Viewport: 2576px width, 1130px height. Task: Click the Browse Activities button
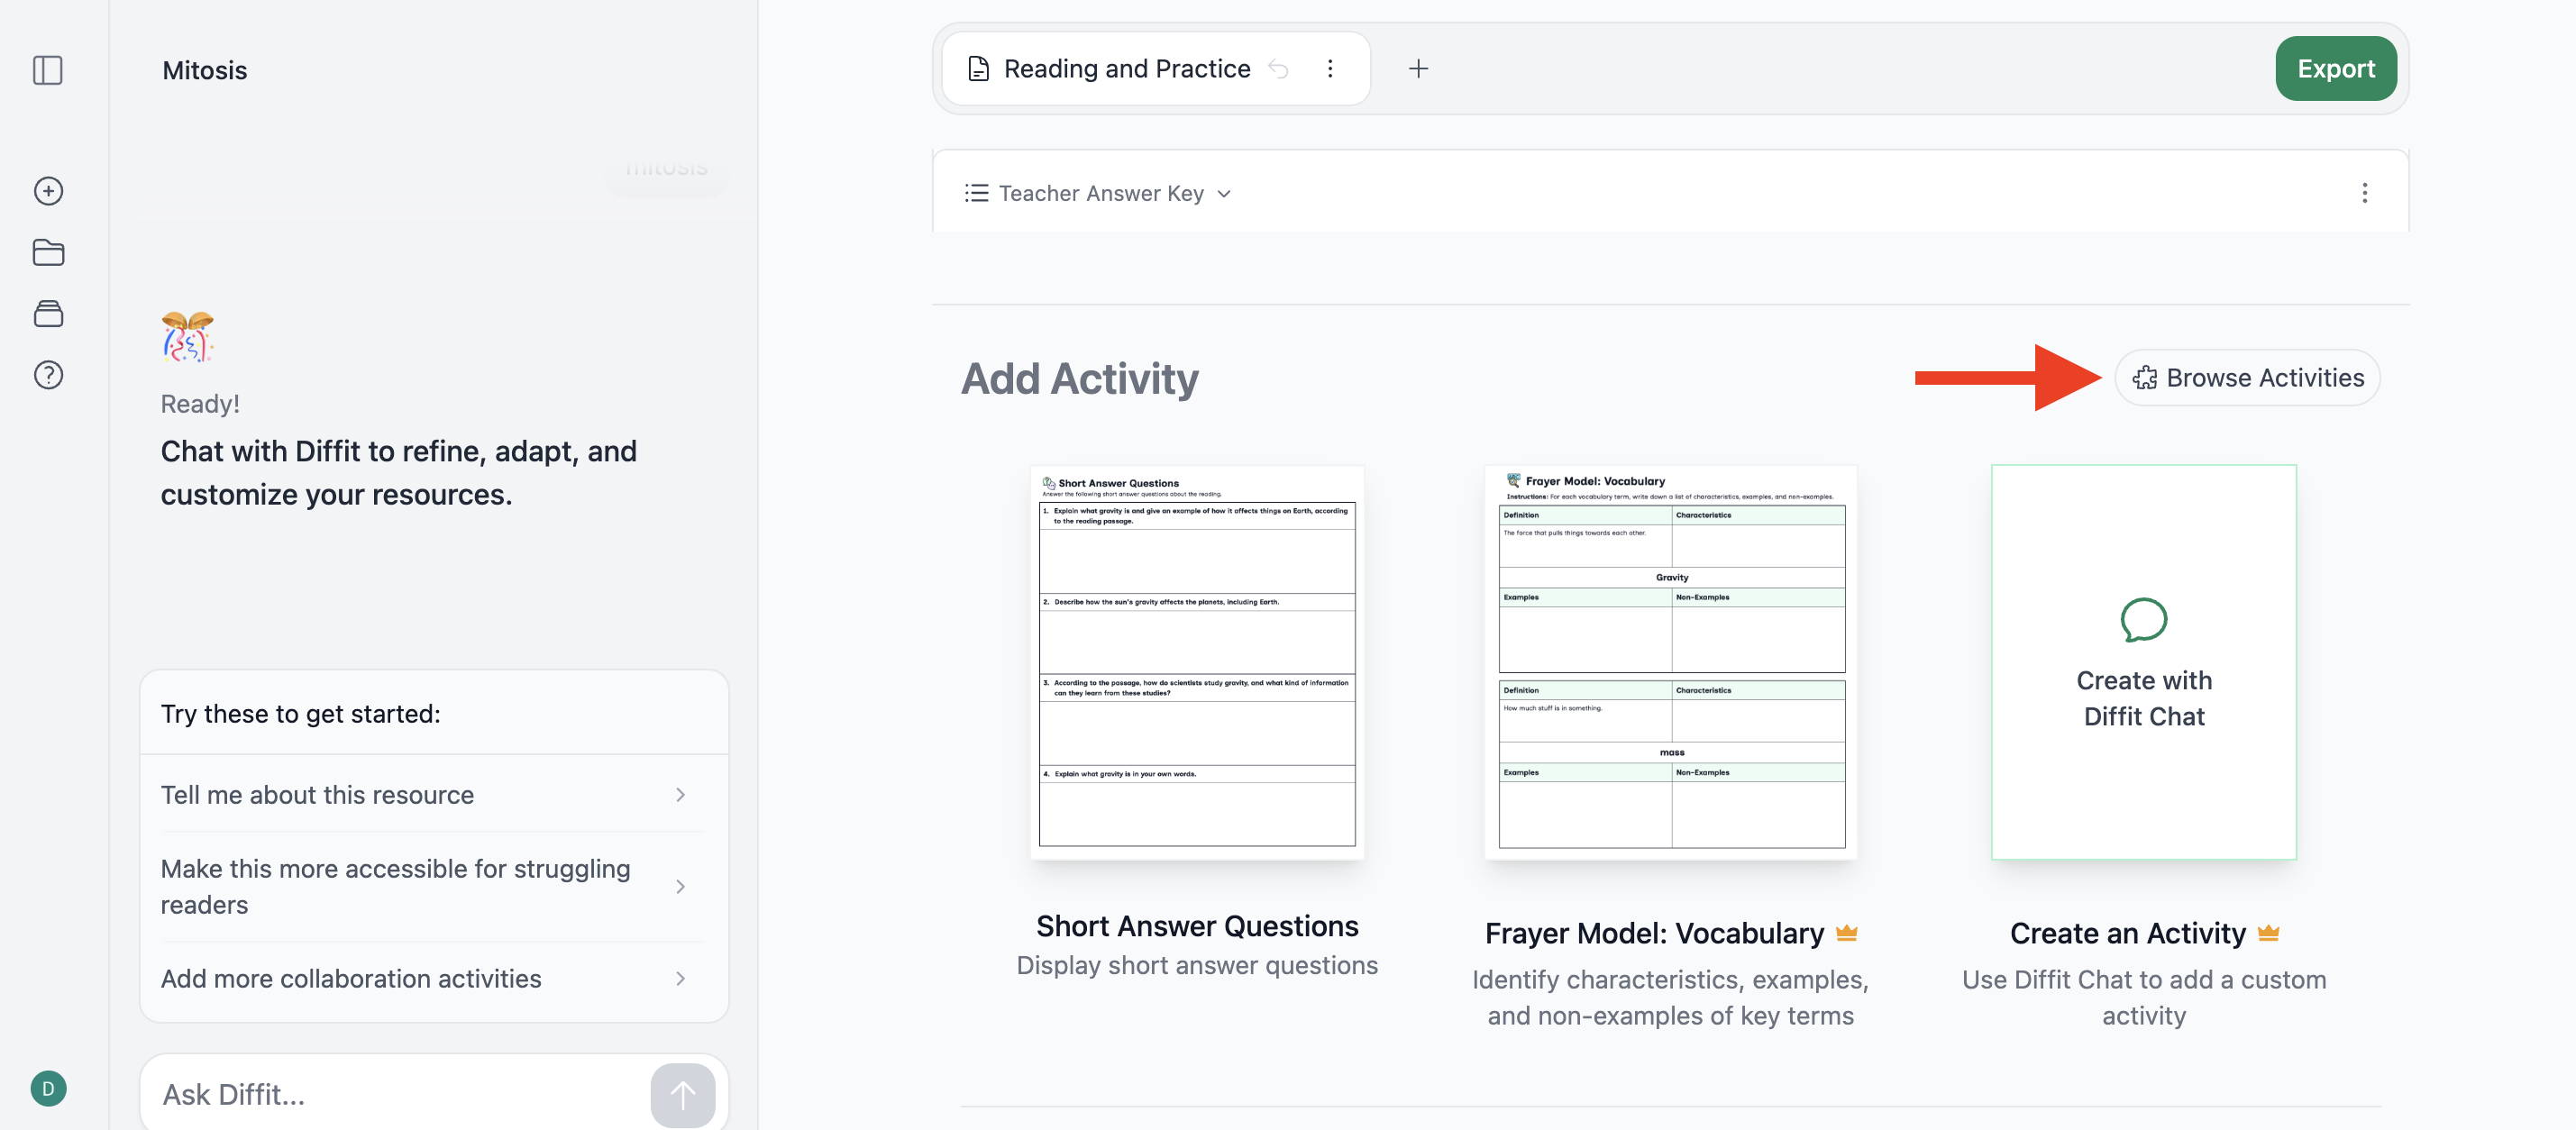coord(2247,378)
